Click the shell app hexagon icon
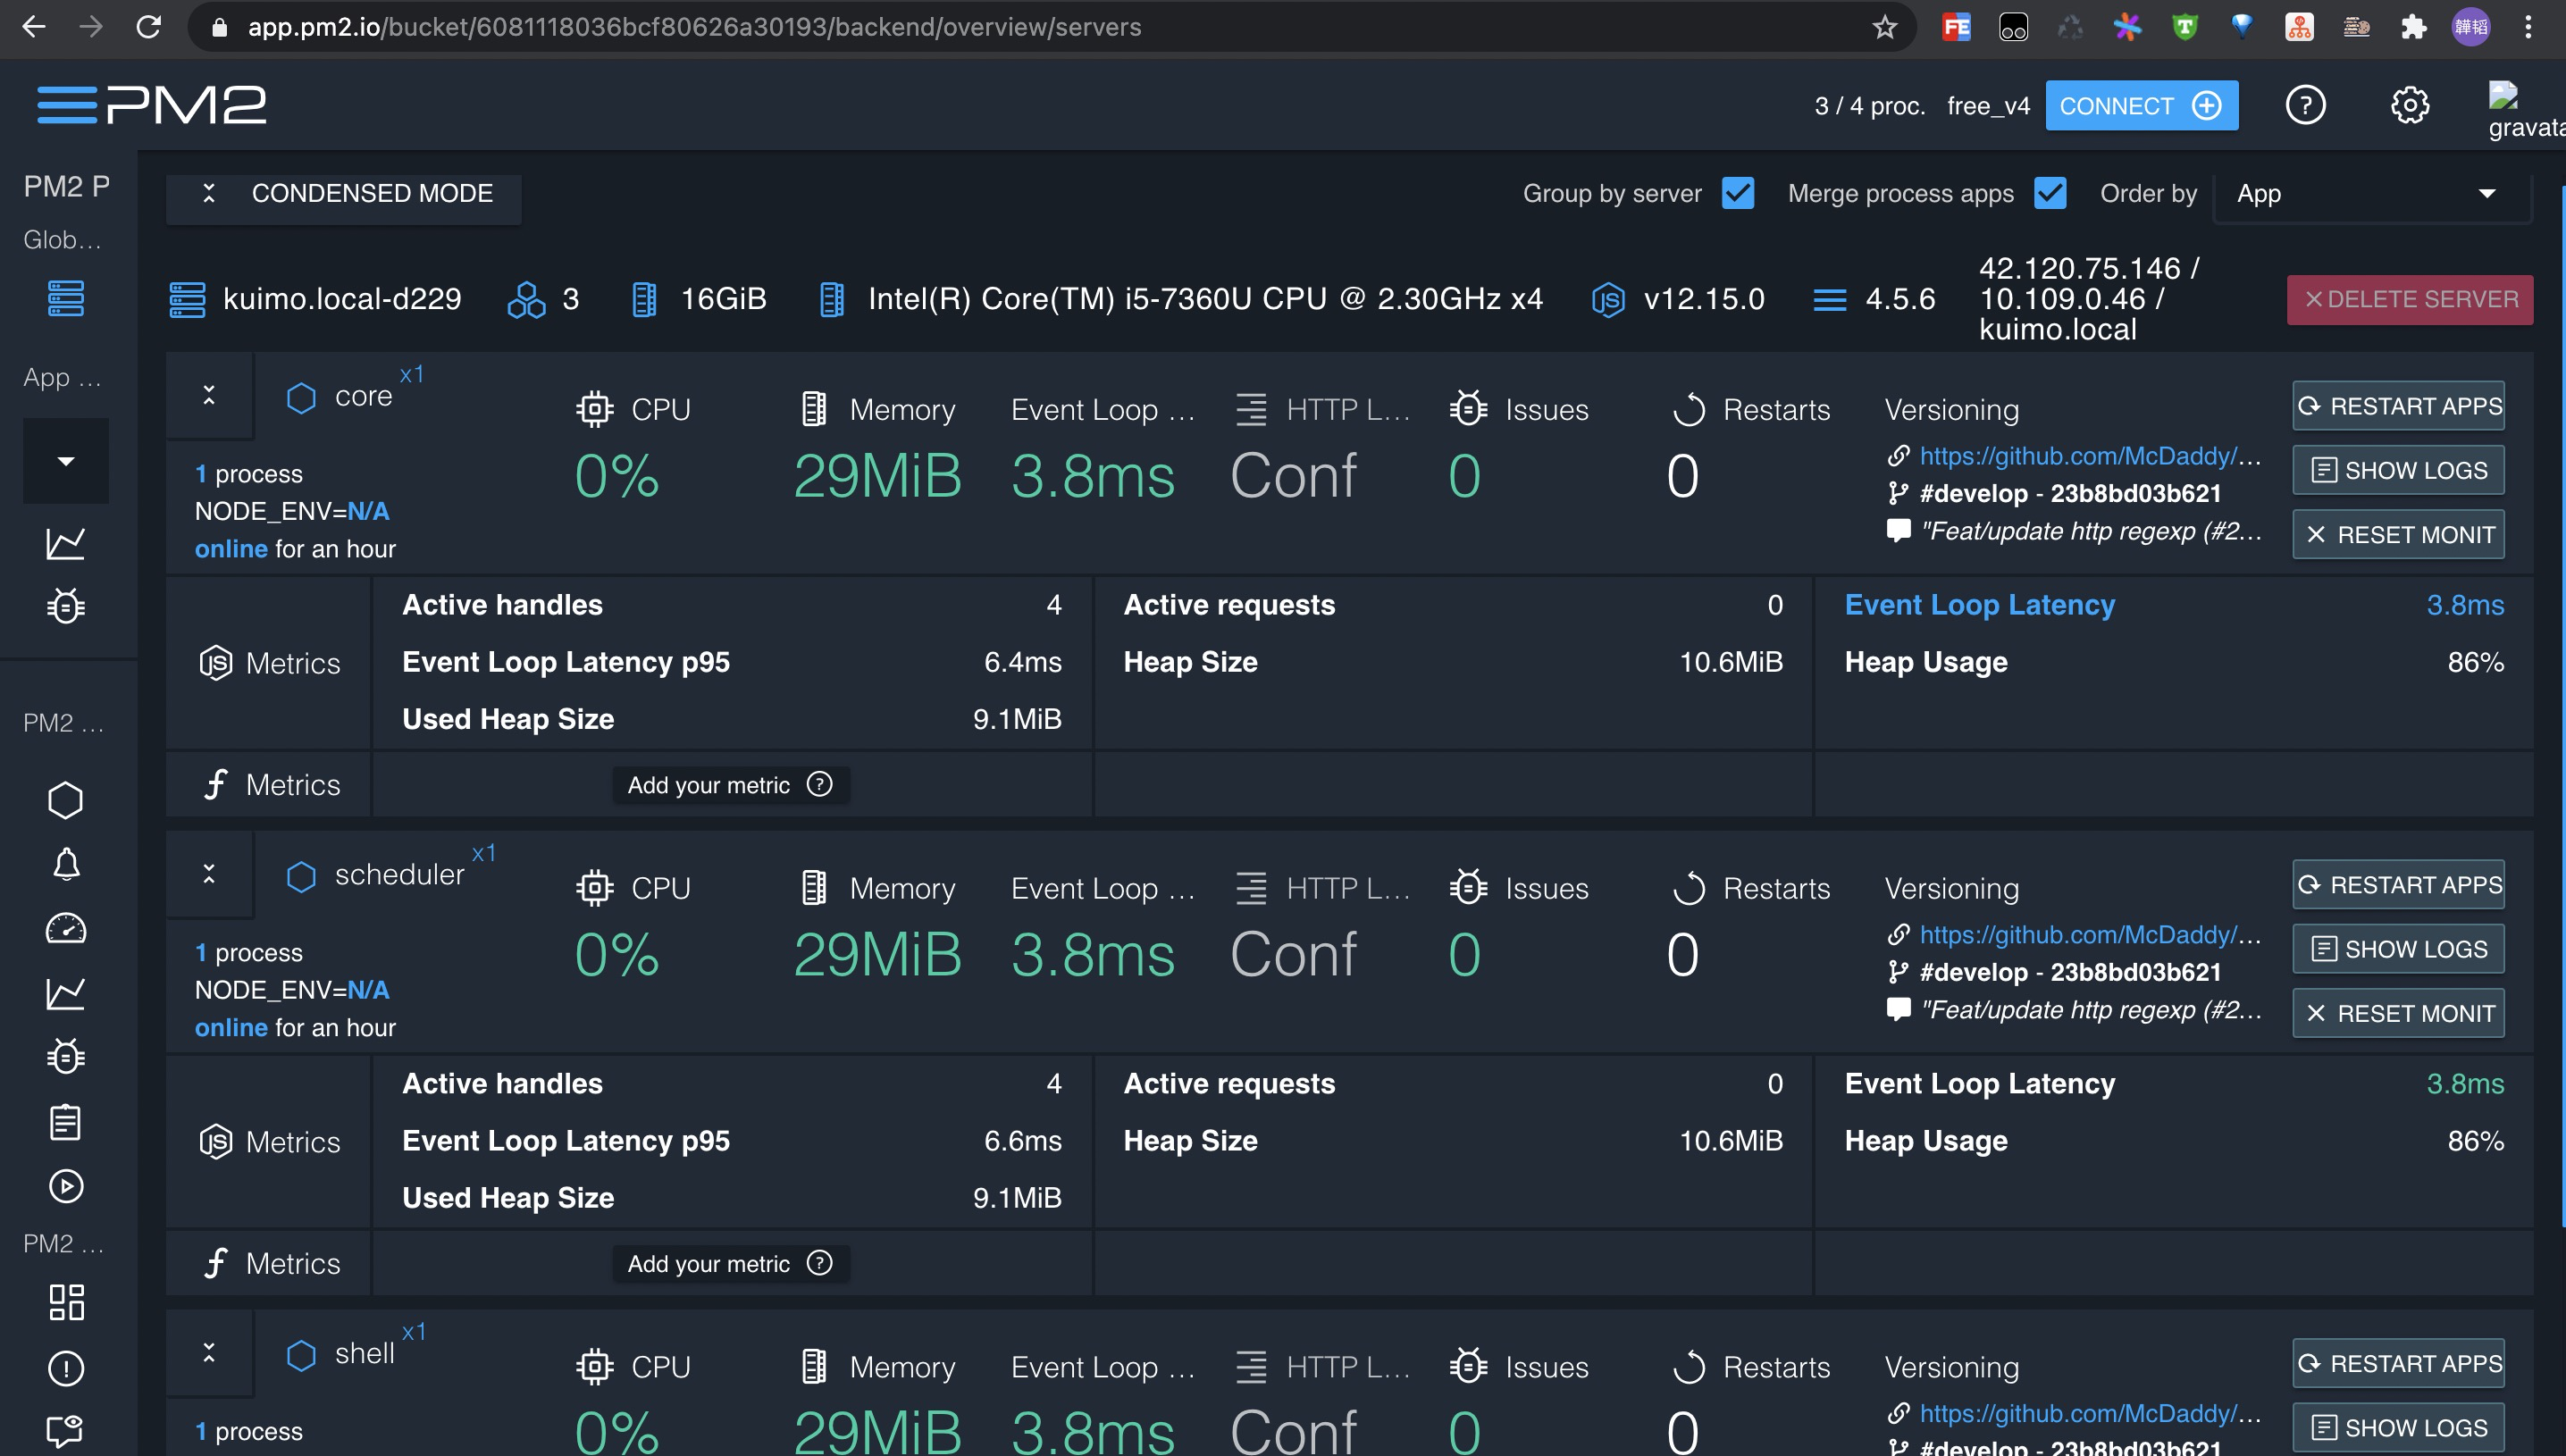Screen dimensions: 2566x1456 tap(301, 1355)
